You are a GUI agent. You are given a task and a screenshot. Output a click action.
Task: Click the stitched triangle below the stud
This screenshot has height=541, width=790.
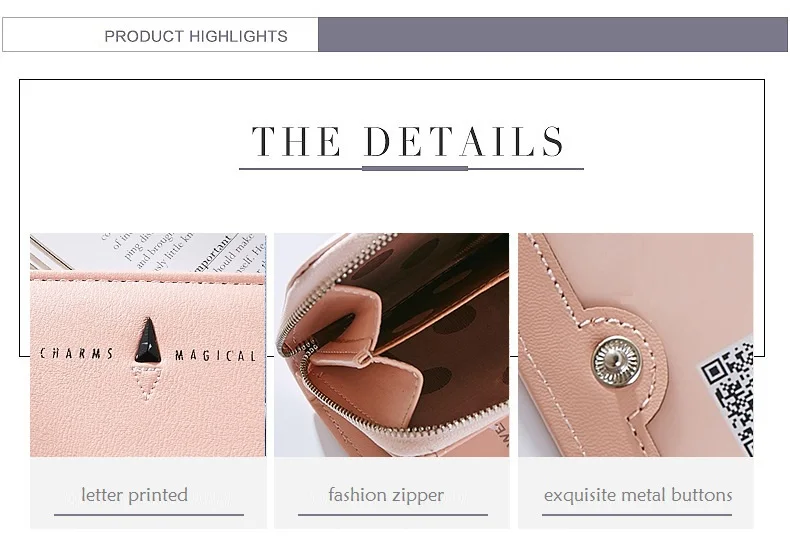coord(148,382)
